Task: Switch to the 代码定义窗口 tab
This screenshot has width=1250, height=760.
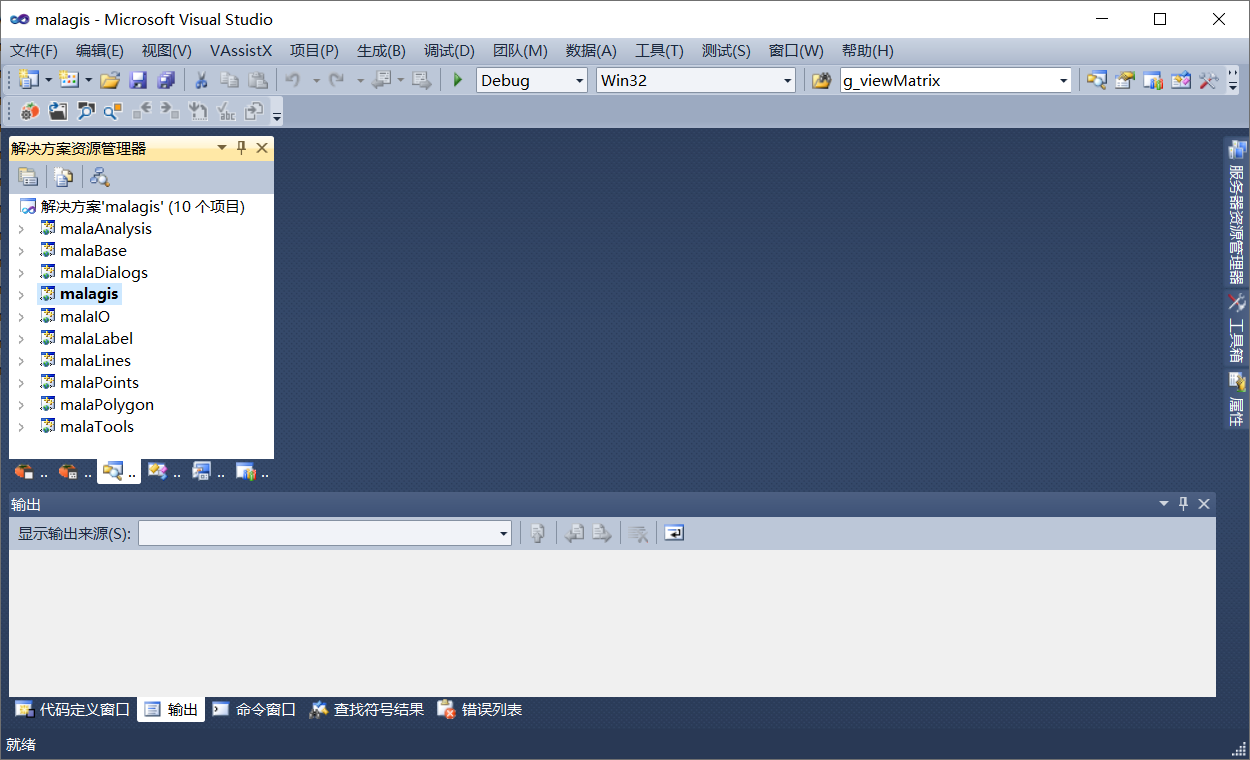Action: 73,709
